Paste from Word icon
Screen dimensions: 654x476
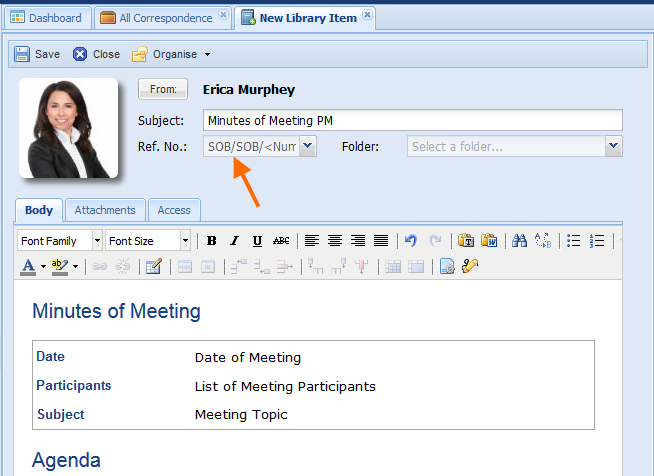point(489,241)
